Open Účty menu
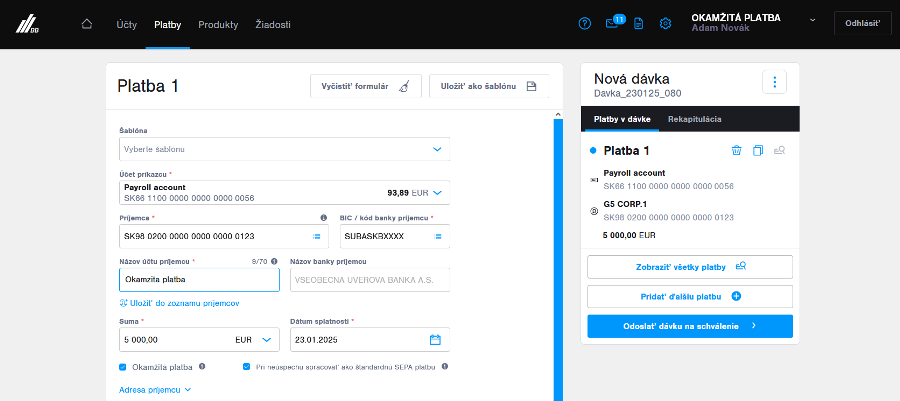 tap(126, 25)
